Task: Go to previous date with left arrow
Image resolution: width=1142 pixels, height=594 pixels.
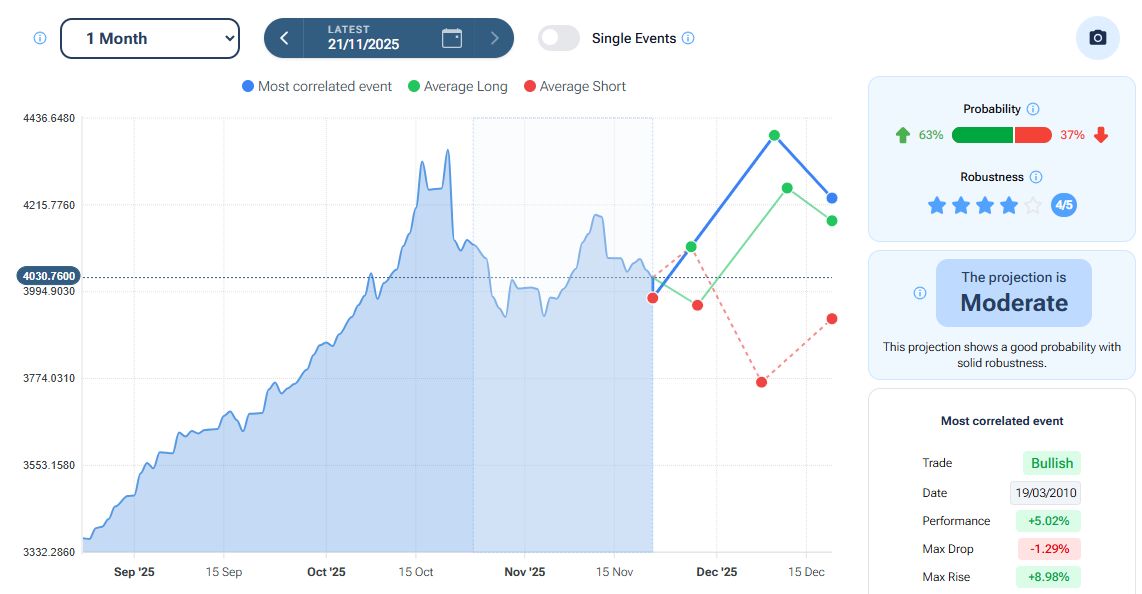Action: click(x=285, y=38)
